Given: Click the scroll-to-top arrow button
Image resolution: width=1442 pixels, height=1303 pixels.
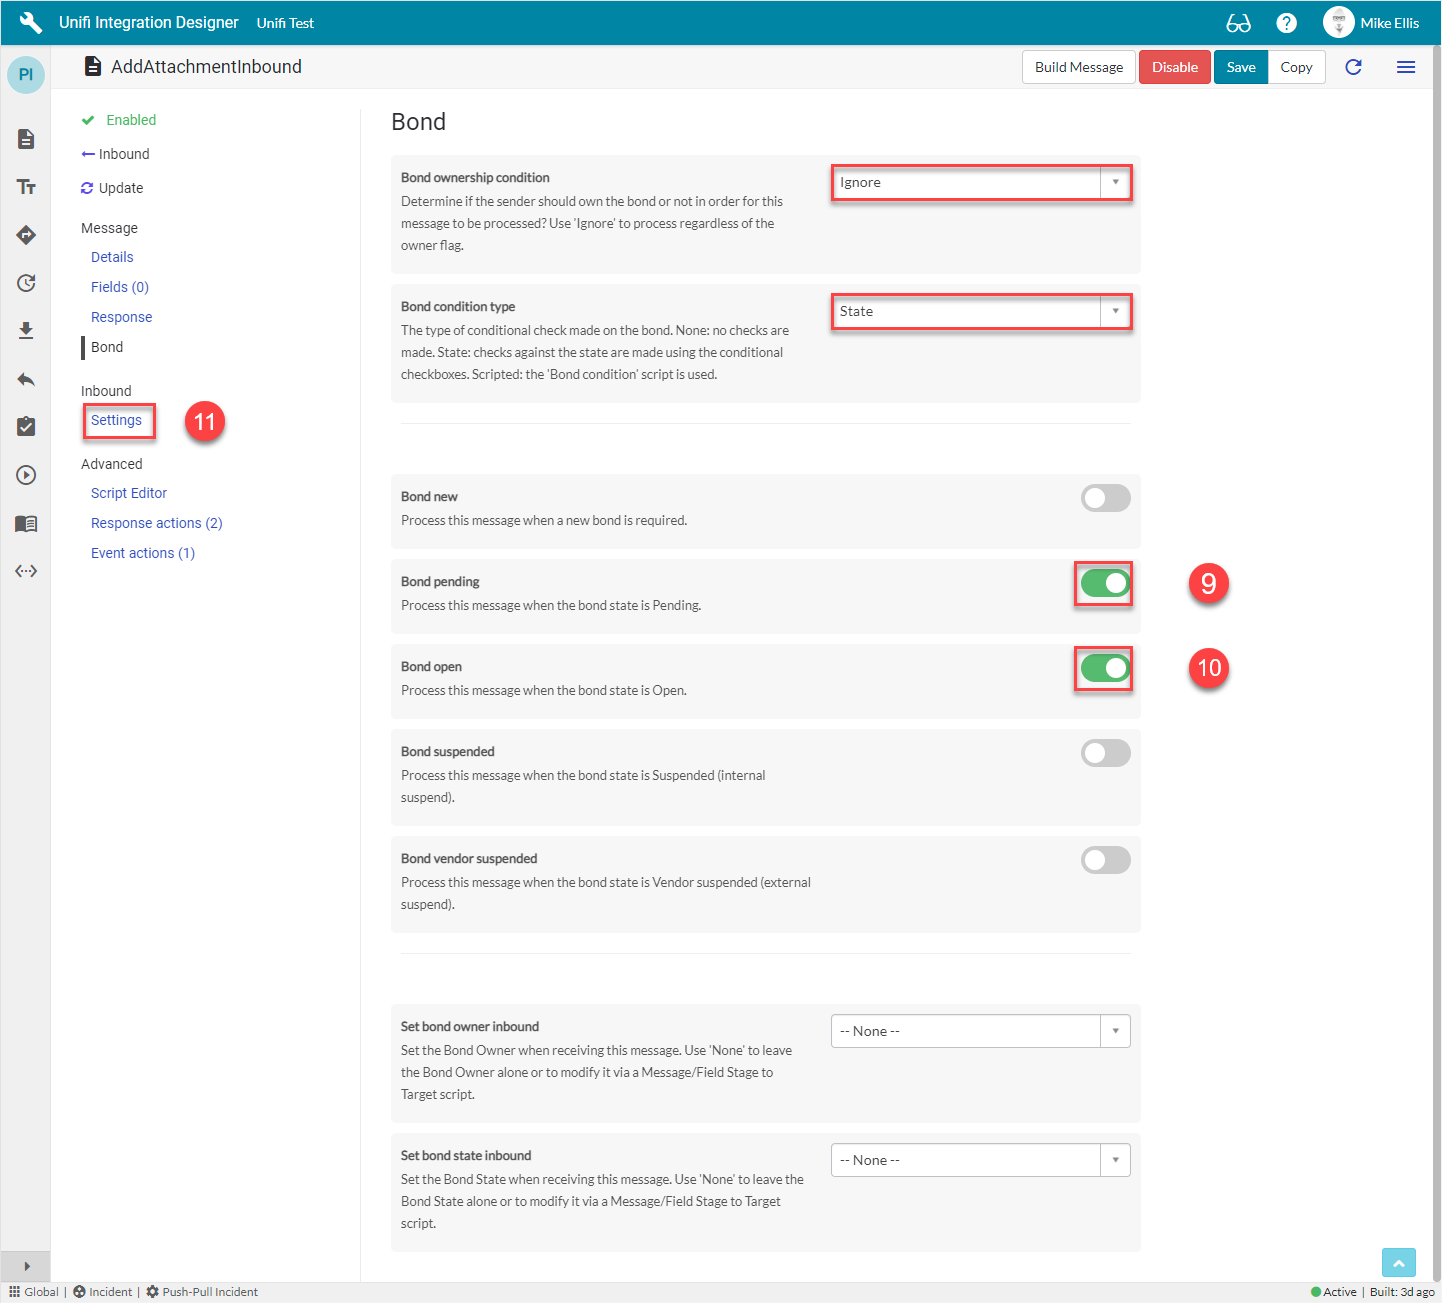Looking at the screenshot, I should [1398, 1263].
